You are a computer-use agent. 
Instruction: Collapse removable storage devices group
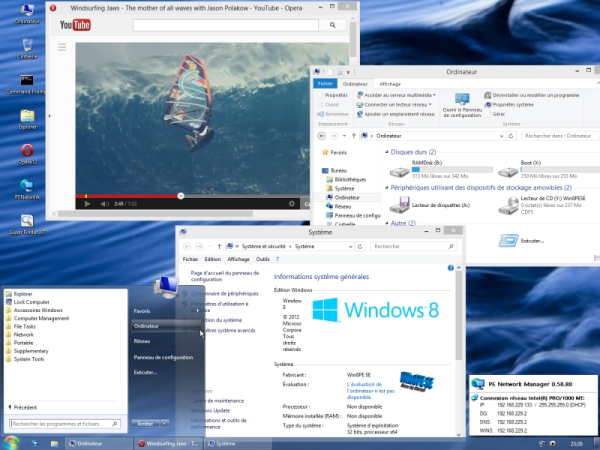[x=386, y=188]
